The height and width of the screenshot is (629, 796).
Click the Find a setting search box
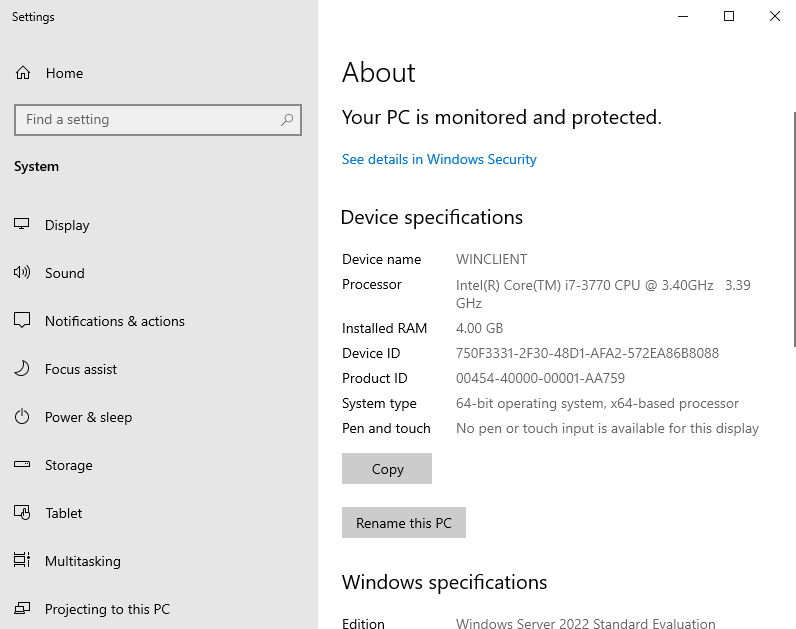click(158, 120)
